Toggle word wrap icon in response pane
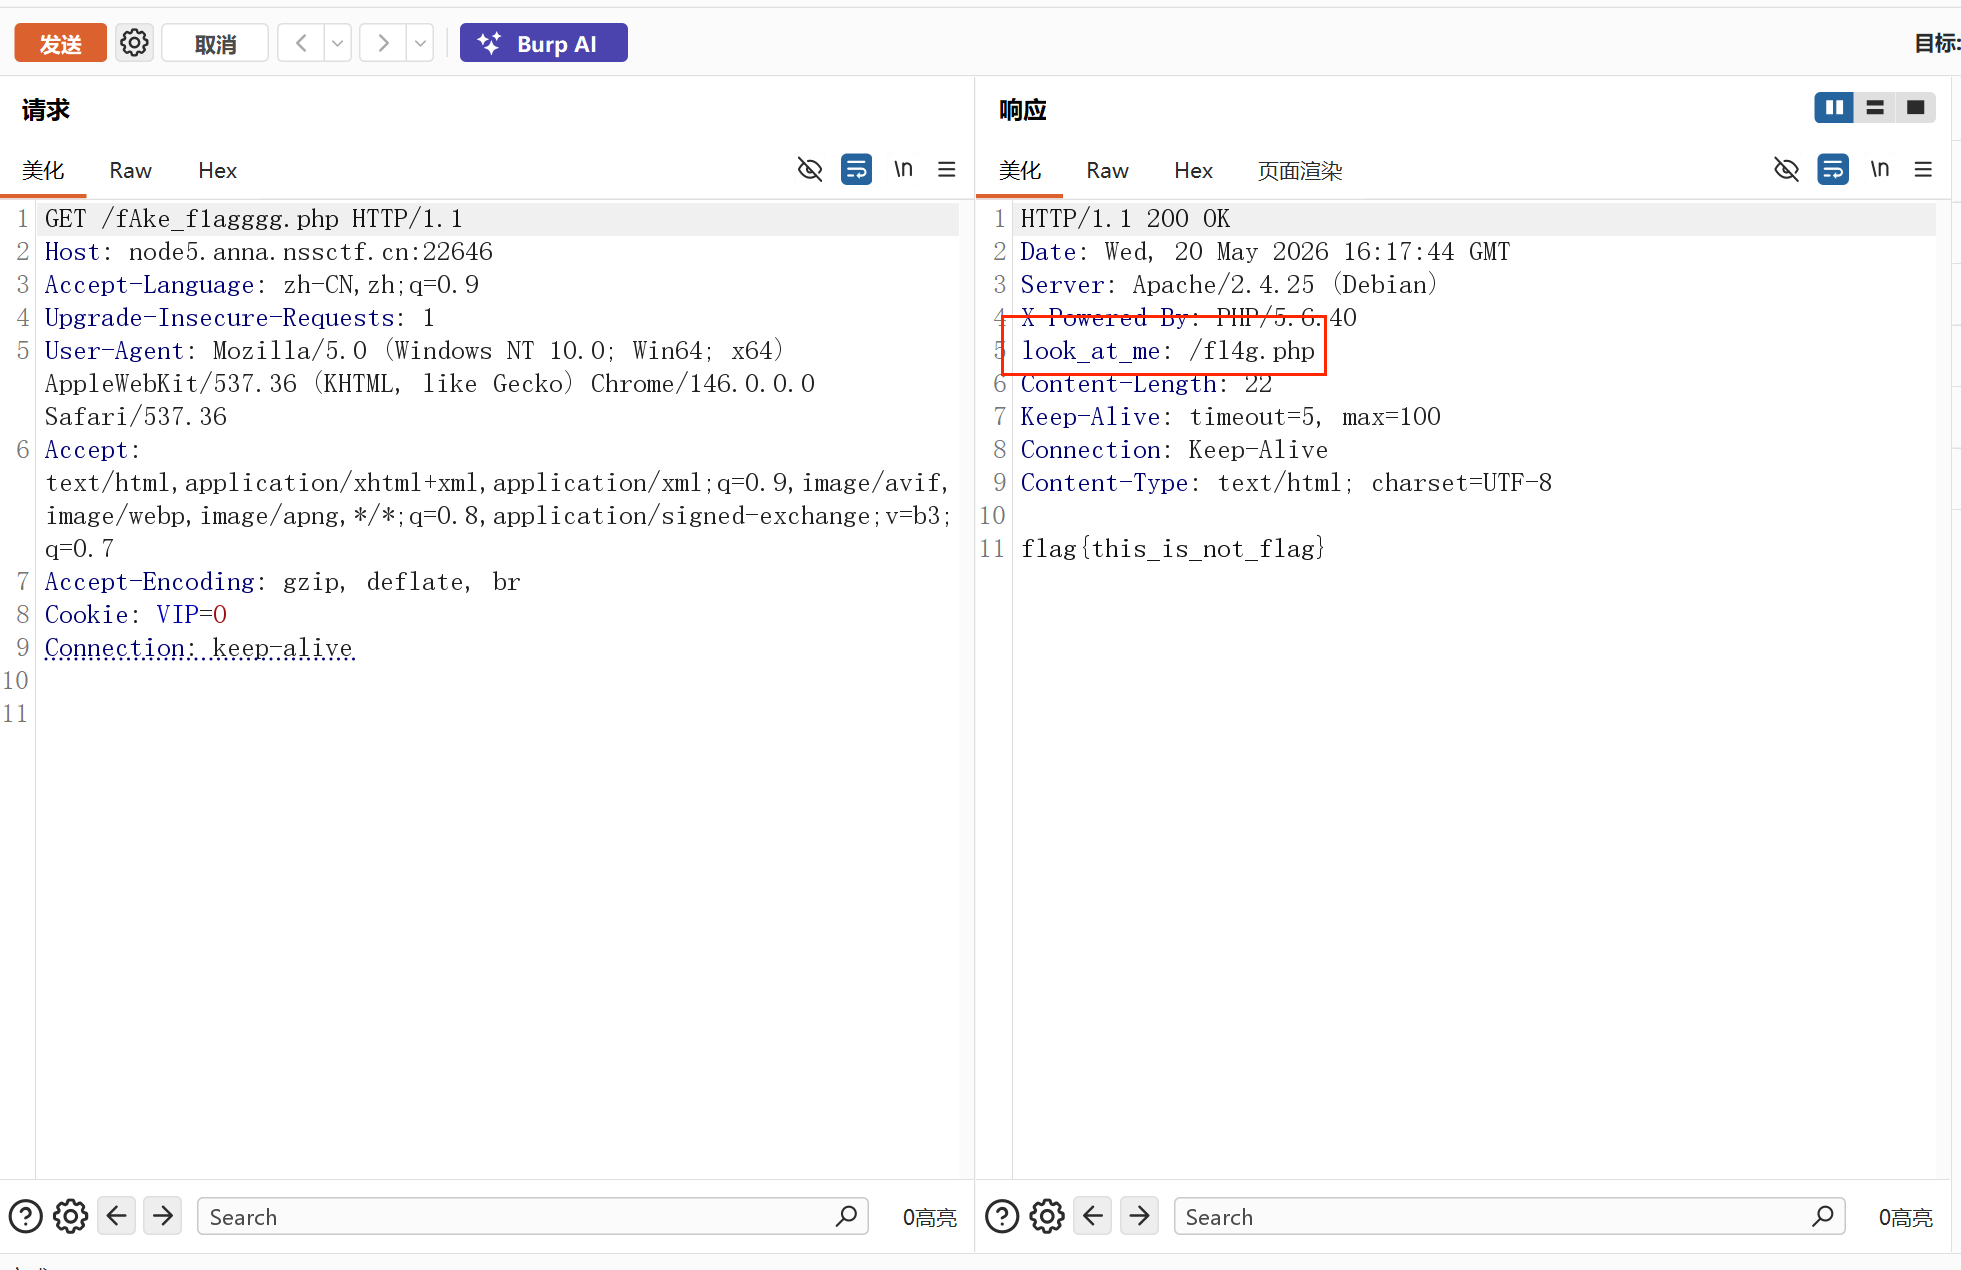Screen dimensions: 1961x1270 pos(1833,169)
